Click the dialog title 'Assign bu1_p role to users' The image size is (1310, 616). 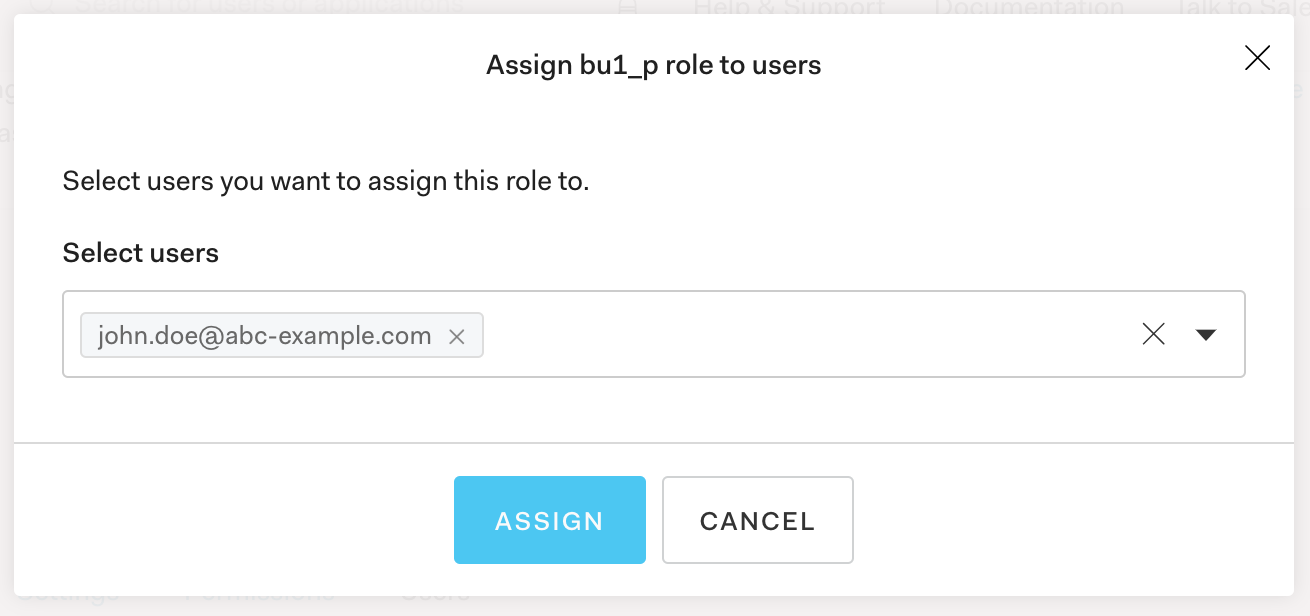click(x=653, y=66)
